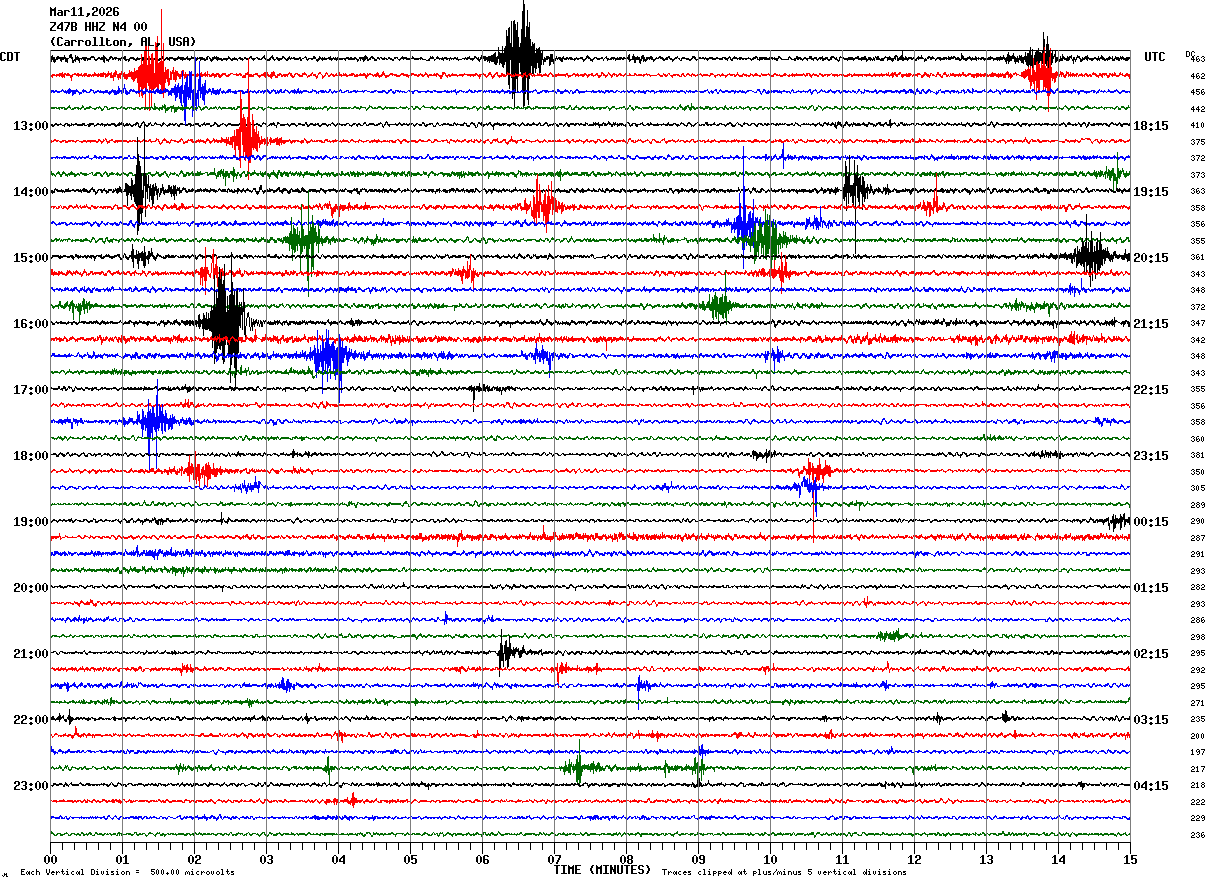Click the Z47B HHZ N4 00 station code
The width and height of the screenshot is (1210, 886).
(x=98, y=27)
